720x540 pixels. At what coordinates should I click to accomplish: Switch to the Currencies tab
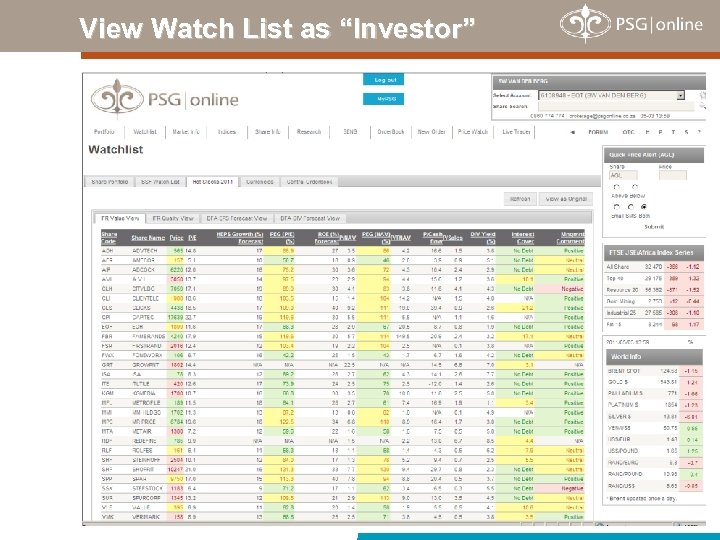coord(259,182)
